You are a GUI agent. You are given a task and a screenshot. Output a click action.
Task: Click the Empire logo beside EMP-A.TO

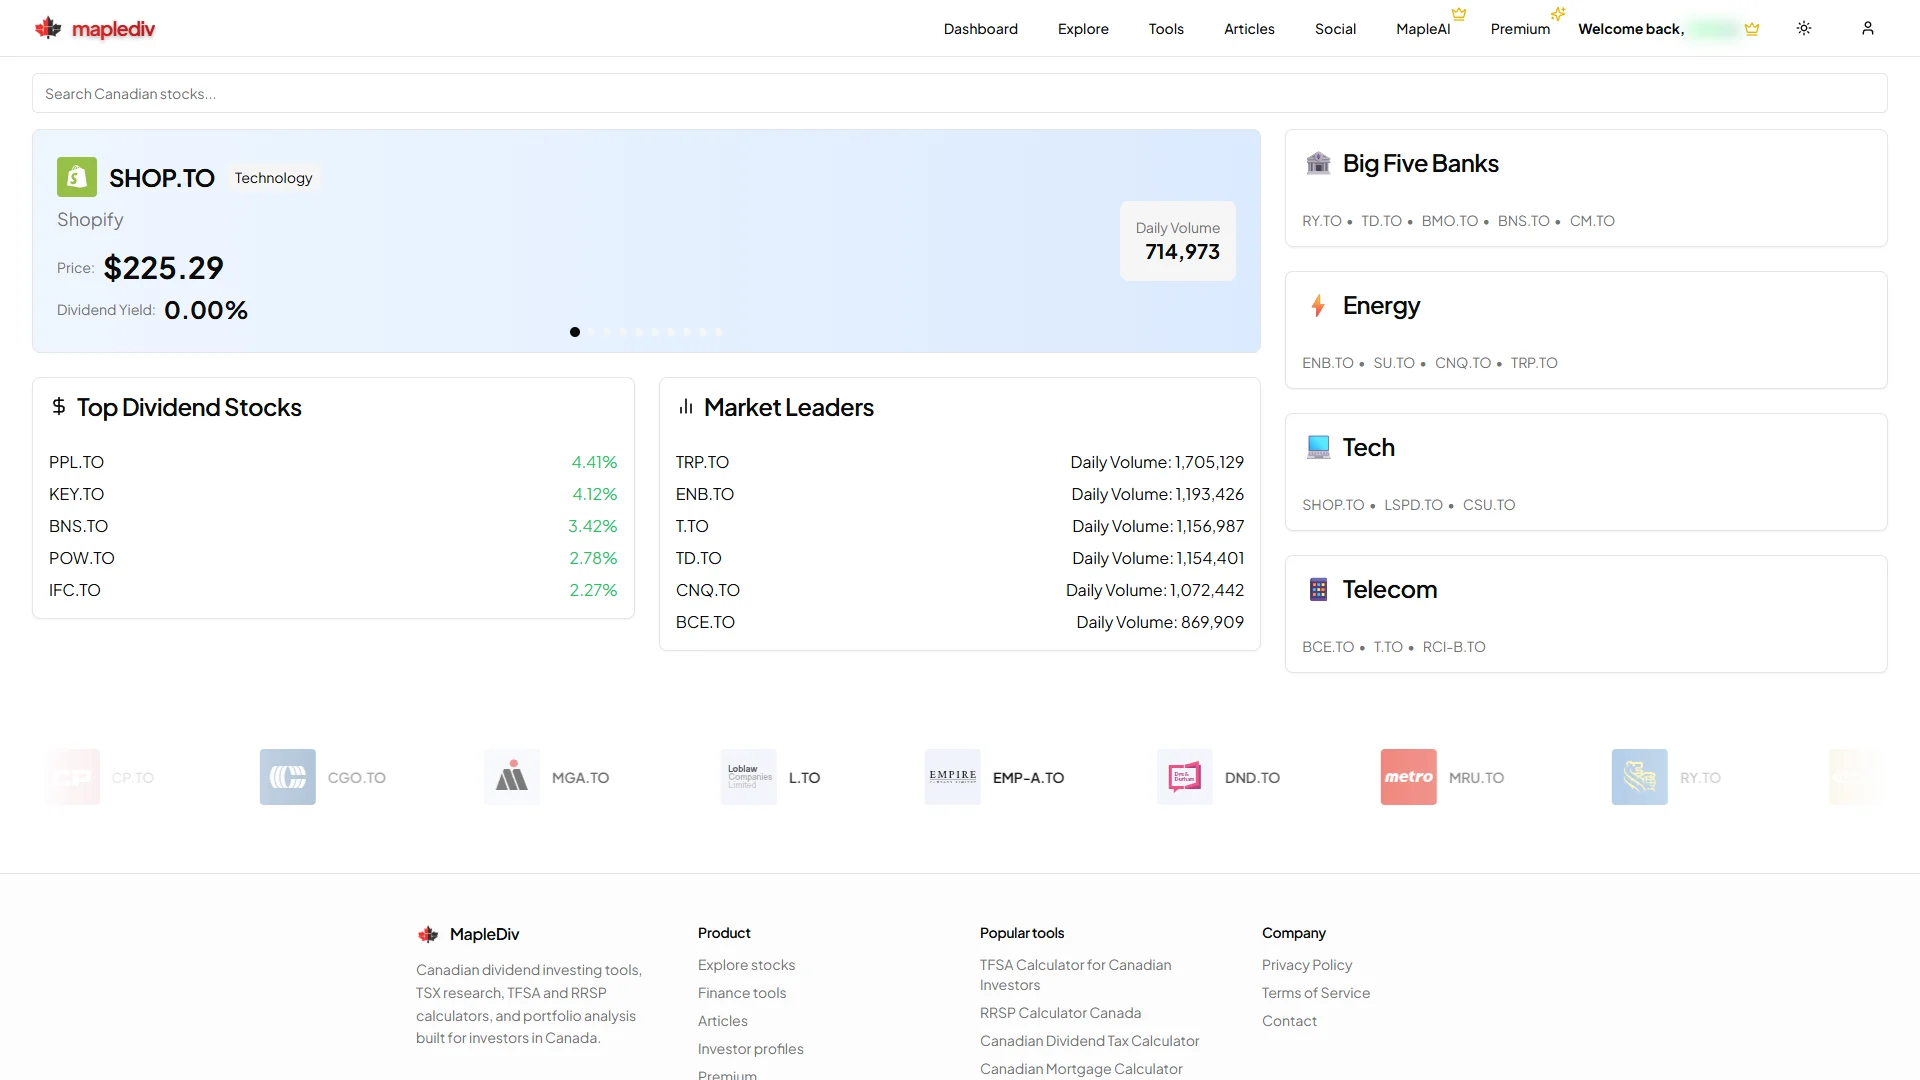coord(953,777)
